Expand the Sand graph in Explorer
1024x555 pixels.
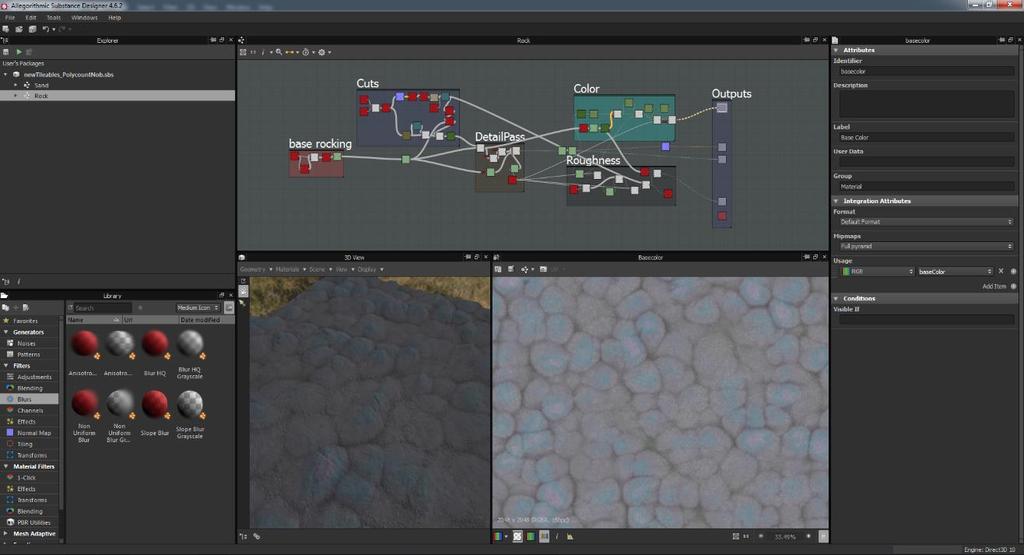16,85
